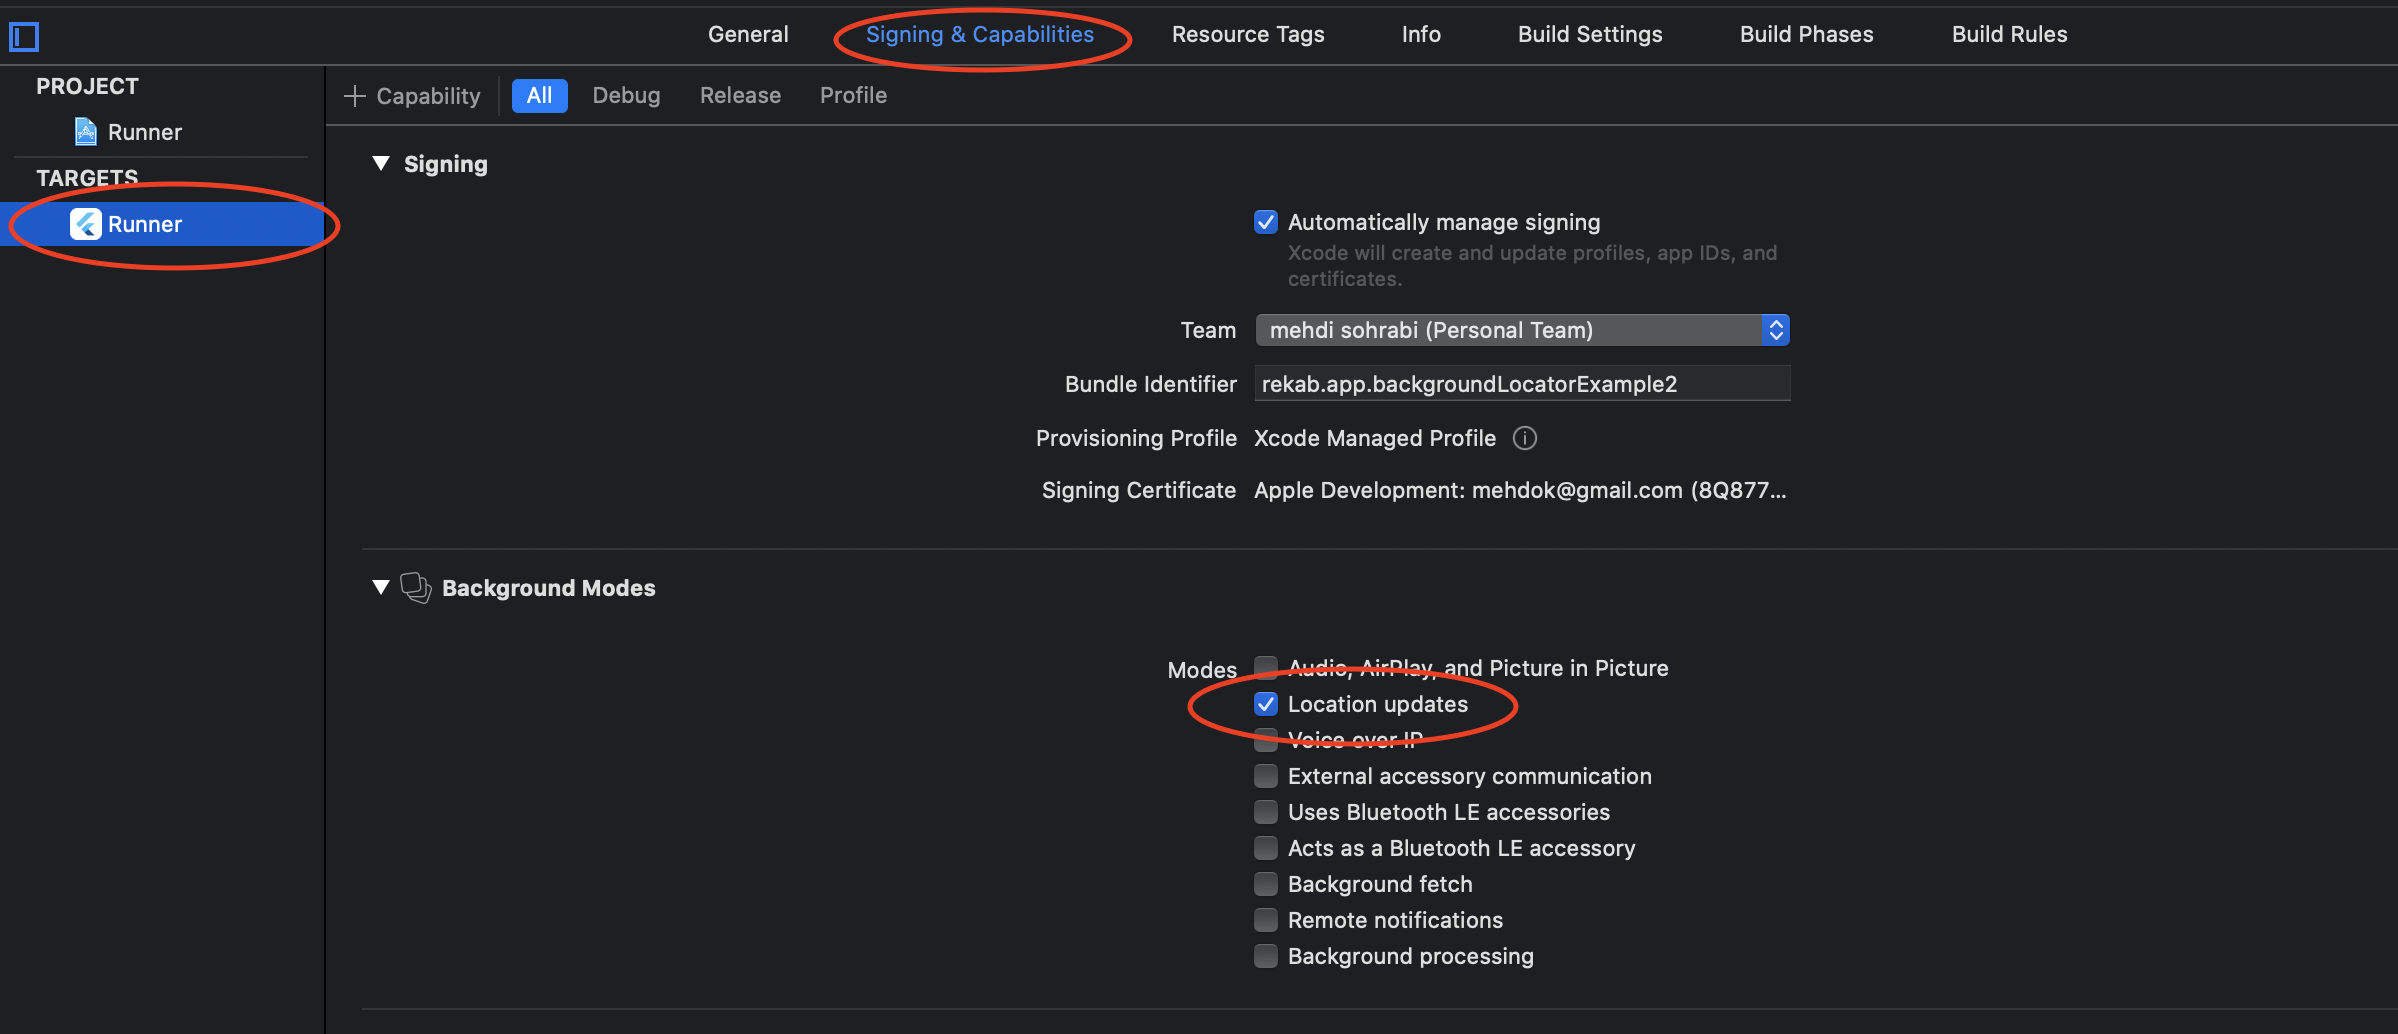Screen dimensions: 2398x1034
Task: Click the Runner project file icon
Action: (x=86, y=132)
